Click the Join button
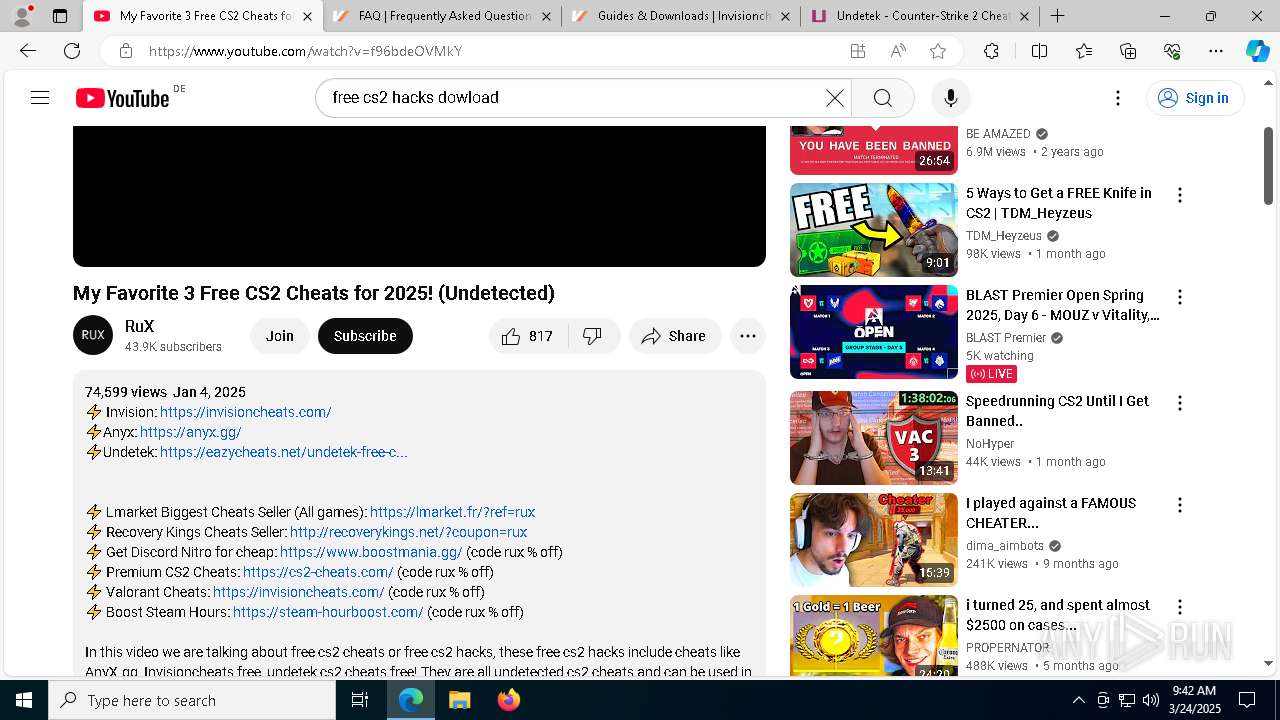Screen dimensions: 1280x720 pos(280,336)
